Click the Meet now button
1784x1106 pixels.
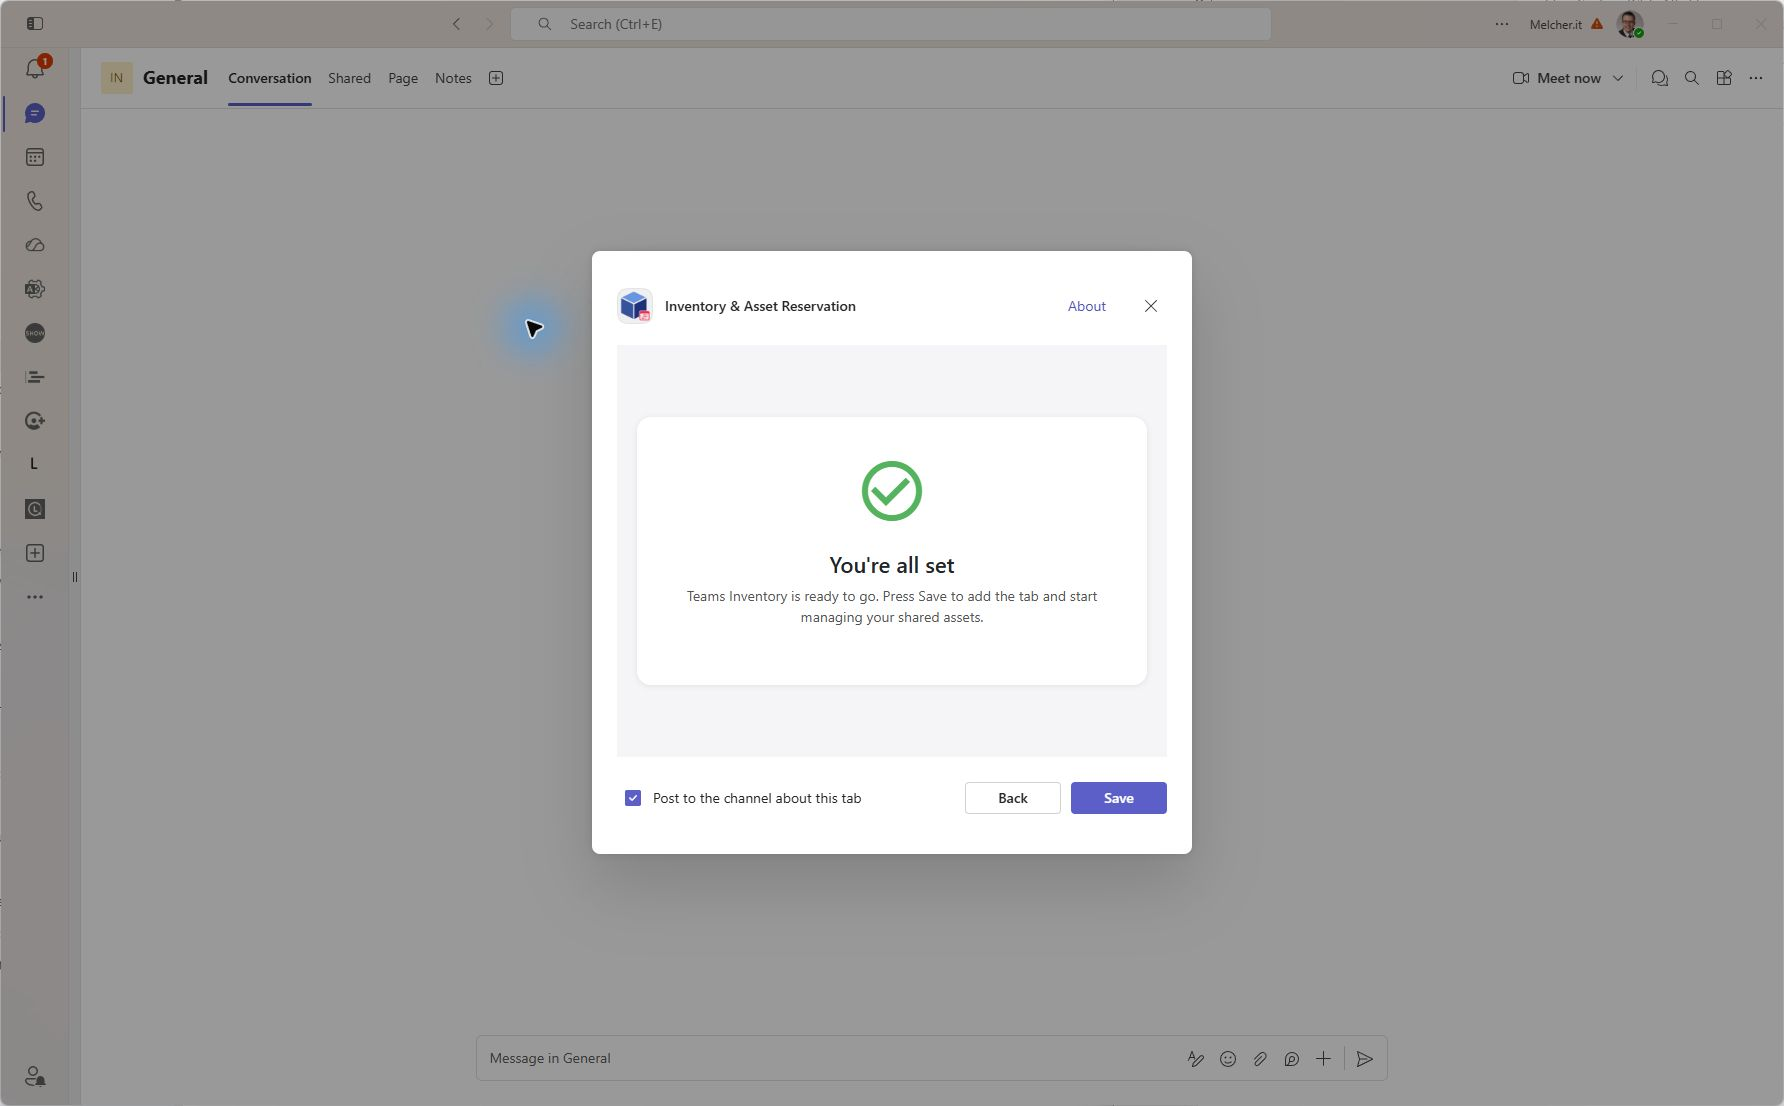1556,78
